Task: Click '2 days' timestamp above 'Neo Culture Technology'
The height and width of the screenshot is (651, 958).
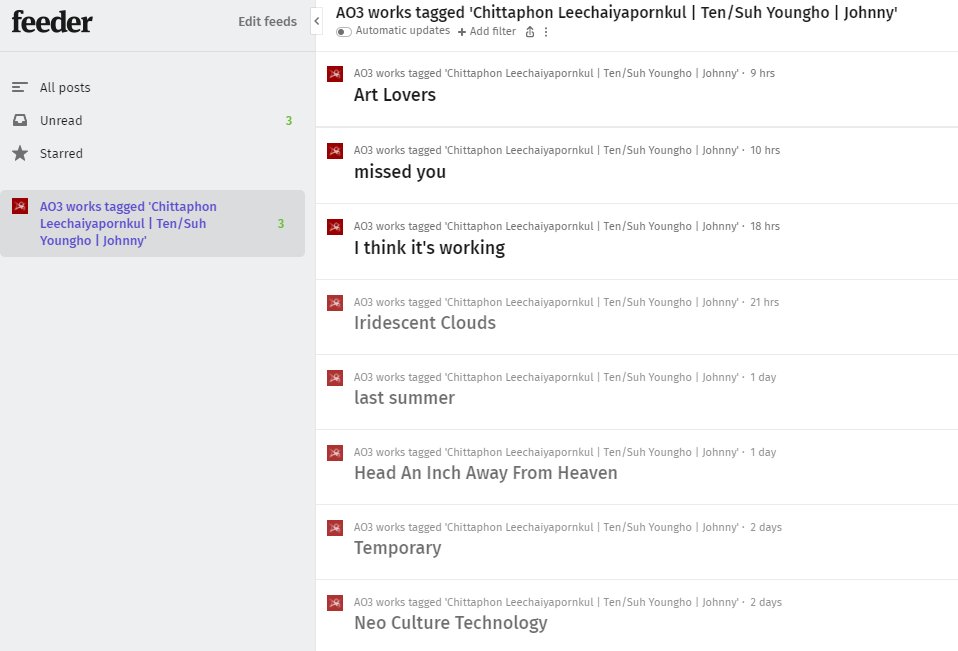Action: tap(766, 602)
